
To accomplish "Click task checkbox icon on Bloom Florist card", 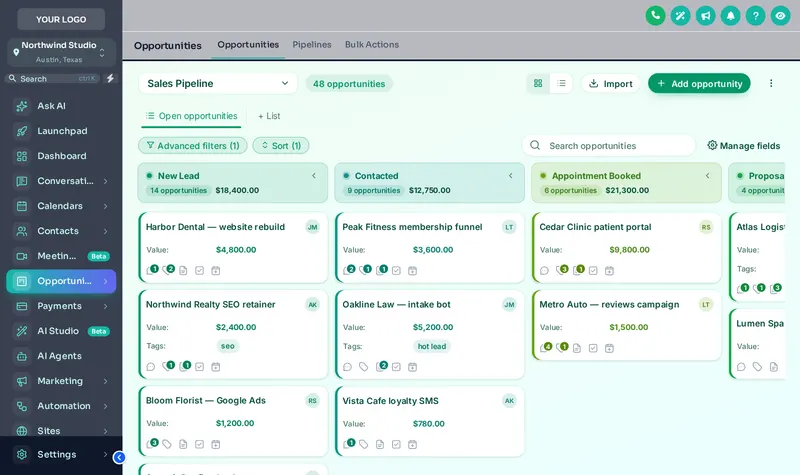I will 199,444.
